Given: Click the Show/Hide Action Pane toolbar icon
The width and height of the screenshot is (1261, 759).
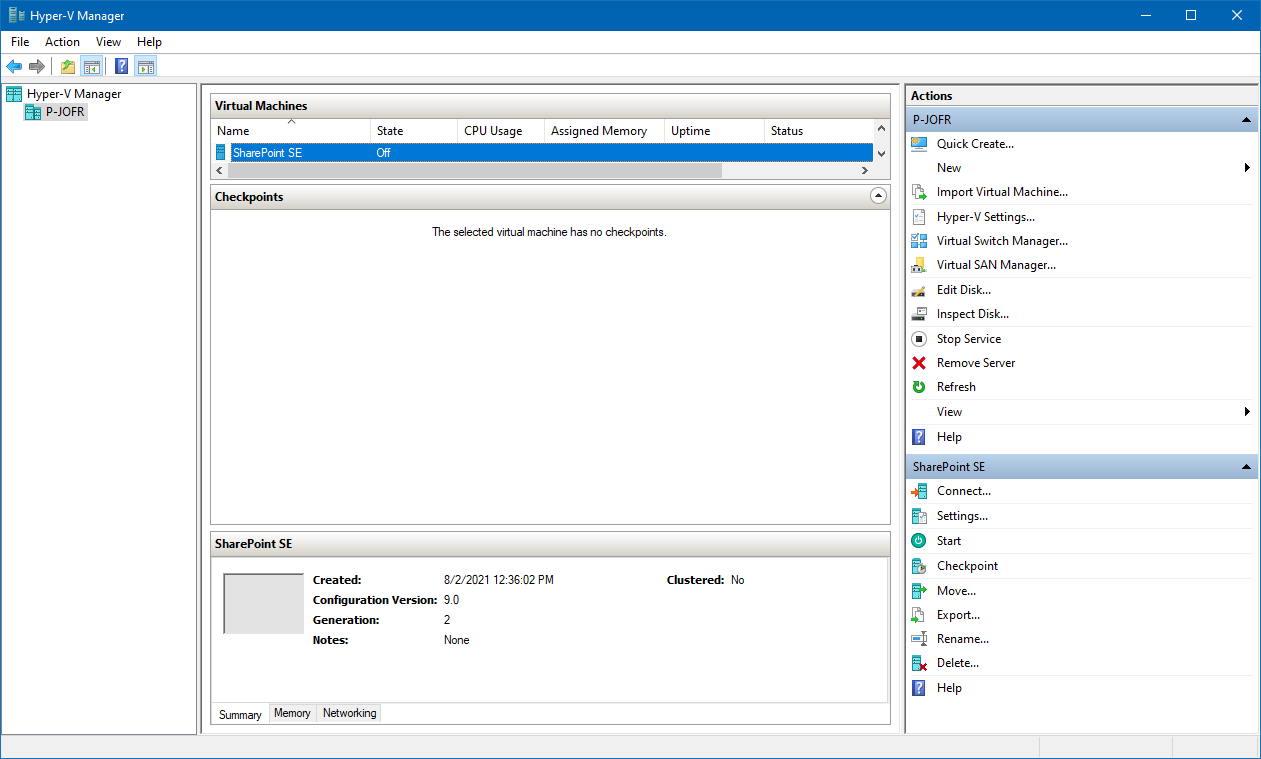Looking at the screenshot, I should pyautogui.click(x=146, y=67).
